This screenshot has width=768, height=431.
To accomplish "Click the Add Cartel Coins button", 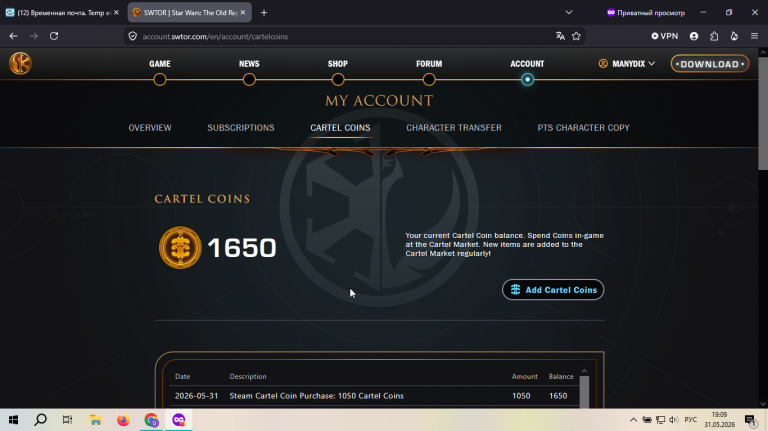I will click(x=553, y=290).
